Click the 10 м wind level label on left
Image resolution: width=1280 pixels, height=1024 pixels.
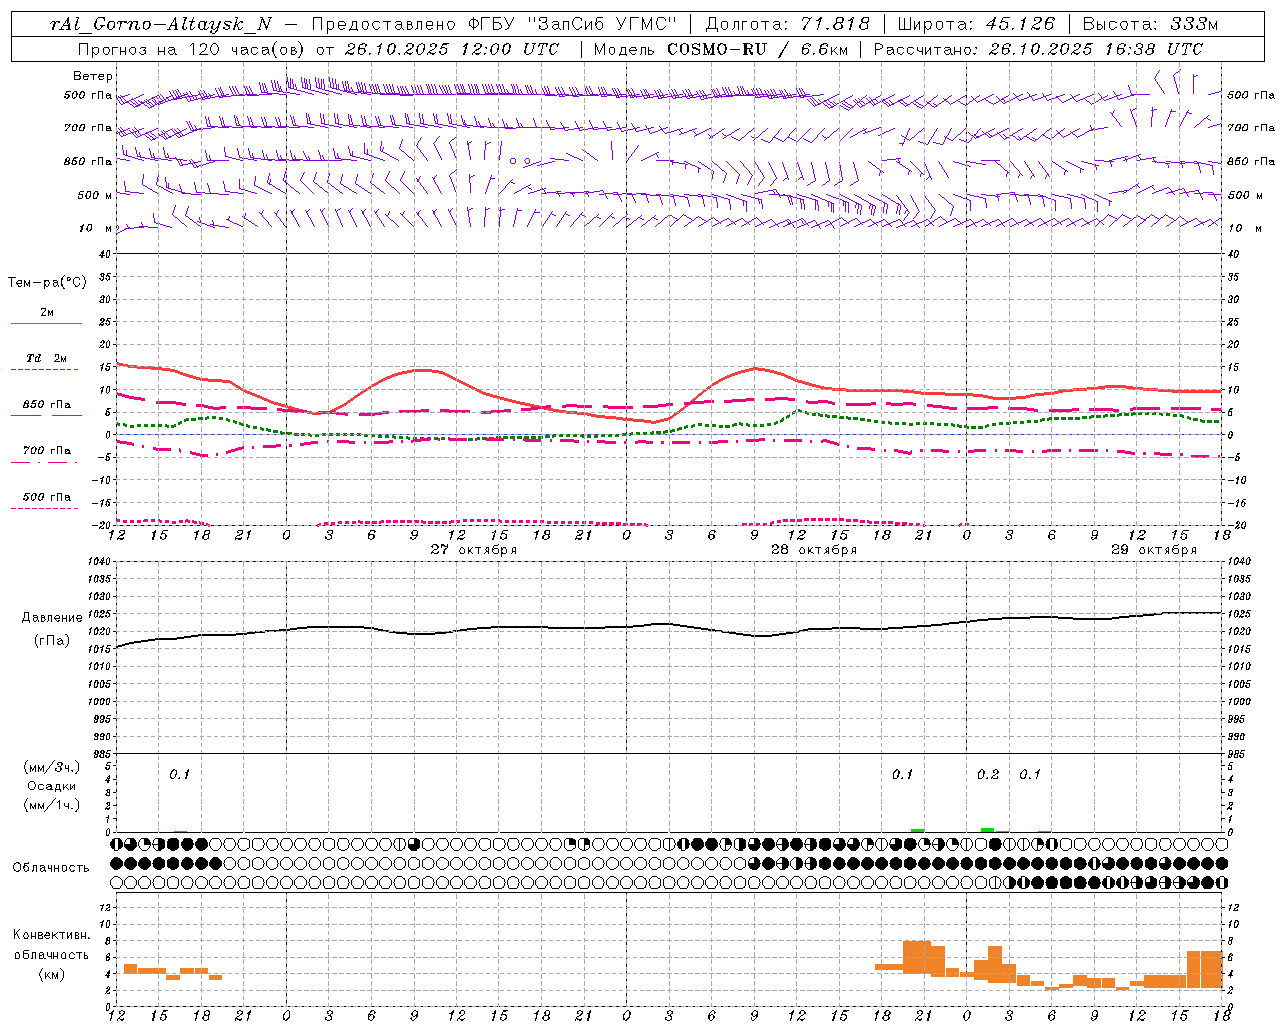(97, 229)
